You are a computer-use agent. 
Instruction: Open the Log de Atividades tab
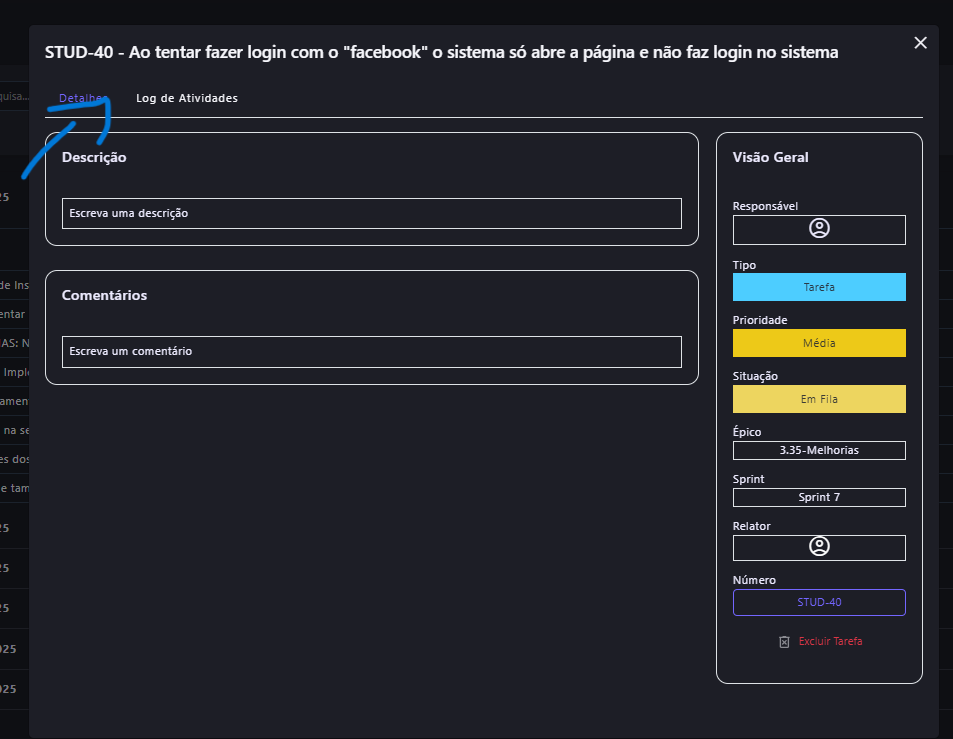pyautogui.click(x=187, y=98)
